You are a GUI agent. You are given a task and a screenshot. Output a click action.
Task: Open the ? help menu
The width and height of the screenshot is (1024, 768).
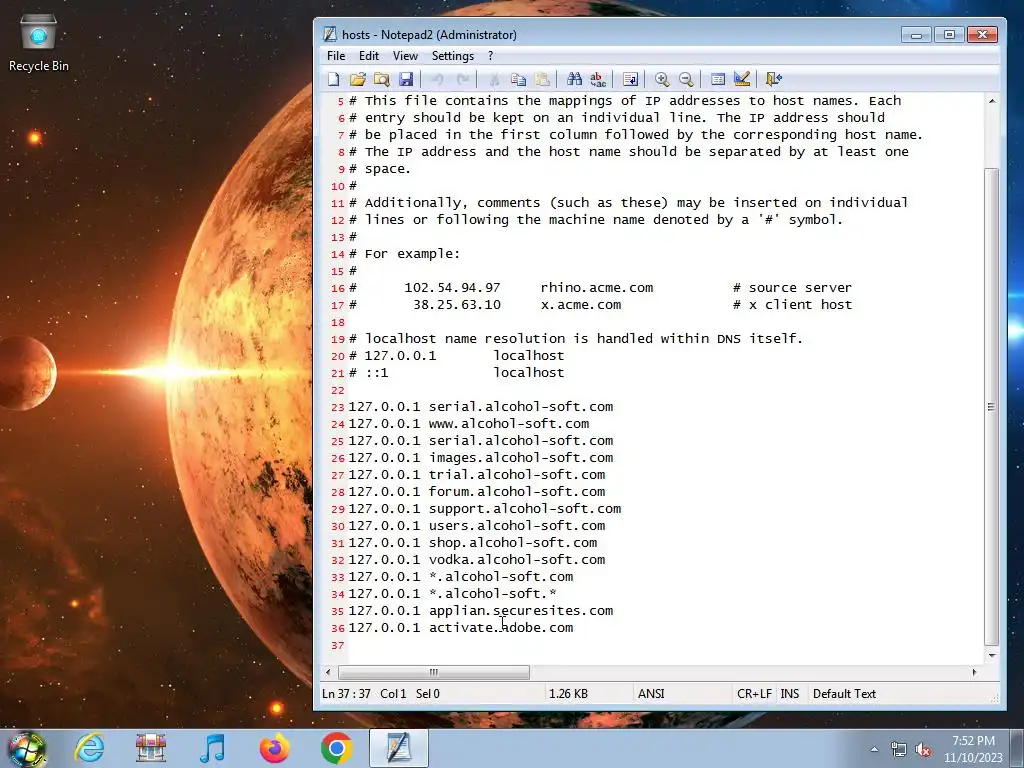[490, 56]
